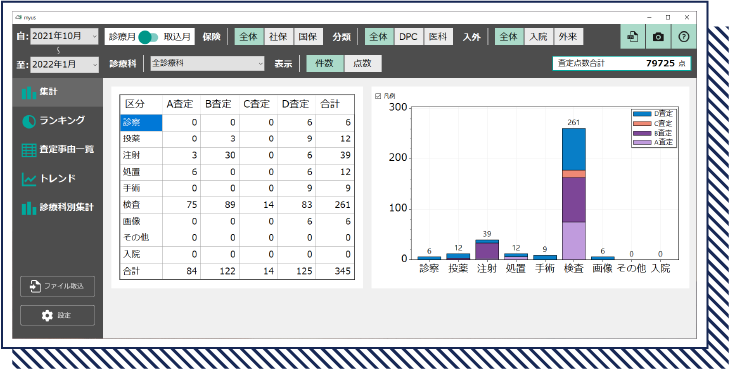Open the 診療科別集計 sidebar item

57,207
